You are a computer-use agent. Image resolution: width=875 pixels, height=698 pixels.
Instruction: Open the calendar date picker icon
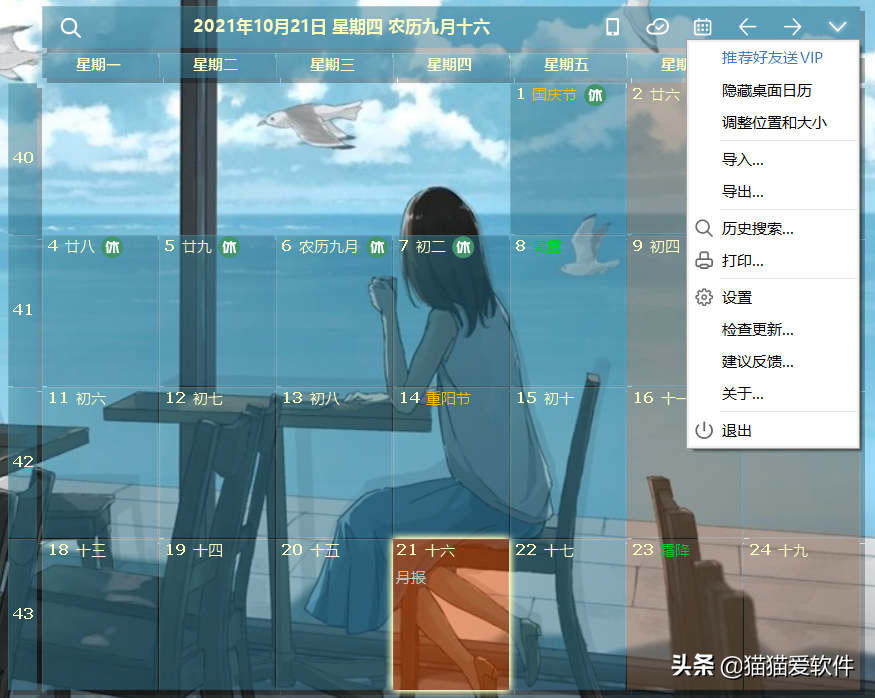[703, 27]
